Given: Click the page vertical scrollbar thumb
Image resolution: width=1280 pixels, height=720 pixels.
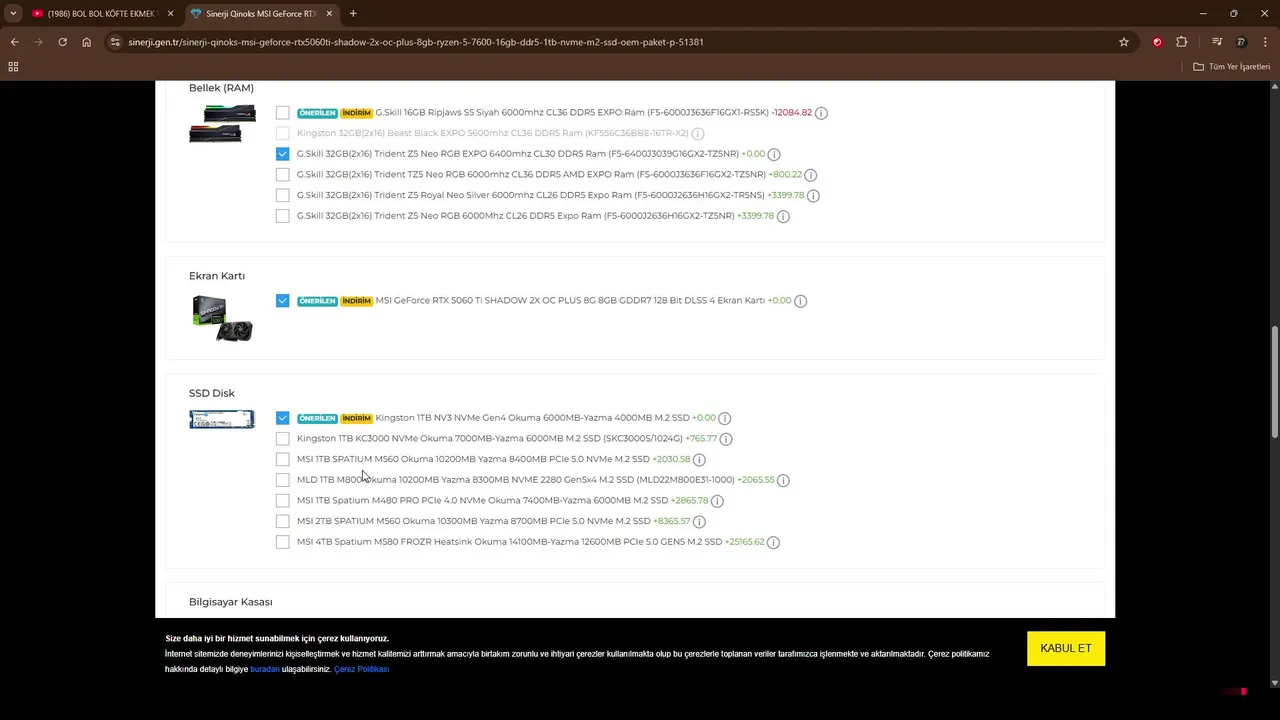Looking at the screenshot, I should click(x=1274, y=382).
